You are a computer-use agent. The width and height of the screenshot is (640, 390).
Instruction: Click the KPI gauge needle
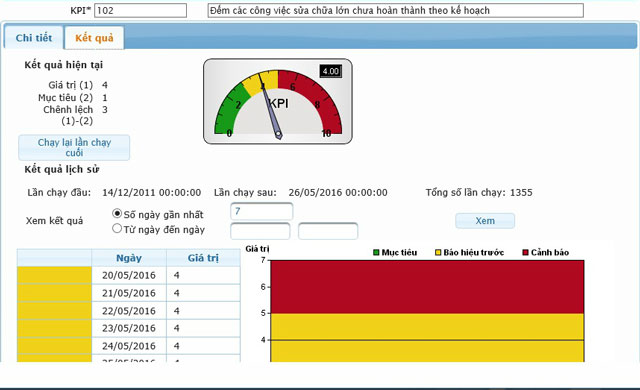click(x=270, y=107)
